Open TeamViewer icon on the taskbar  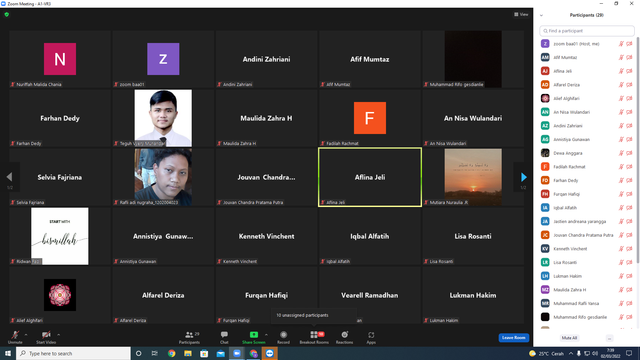point(269,353)
